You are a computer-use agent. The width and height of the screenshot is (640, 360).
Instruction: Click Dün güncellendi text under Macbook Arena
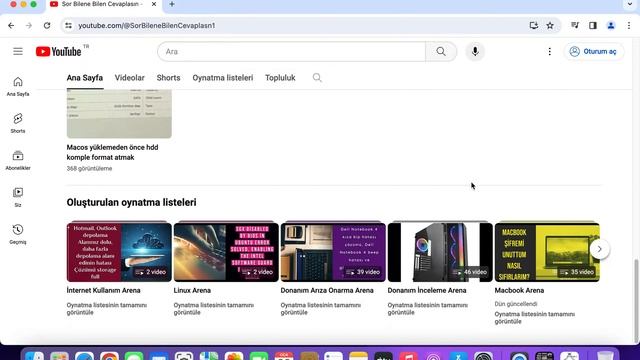pos(516,304)
